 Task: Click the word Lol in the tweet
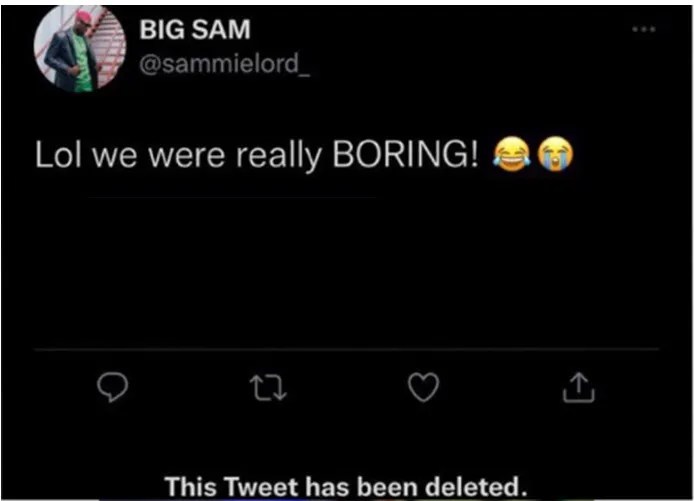(x=55, y=155)
